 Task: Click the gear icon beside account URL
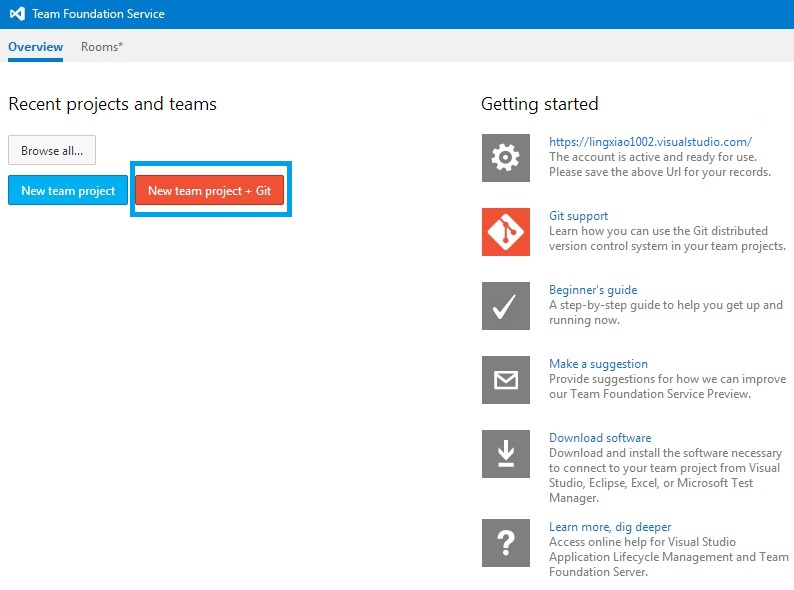point(505,158)
